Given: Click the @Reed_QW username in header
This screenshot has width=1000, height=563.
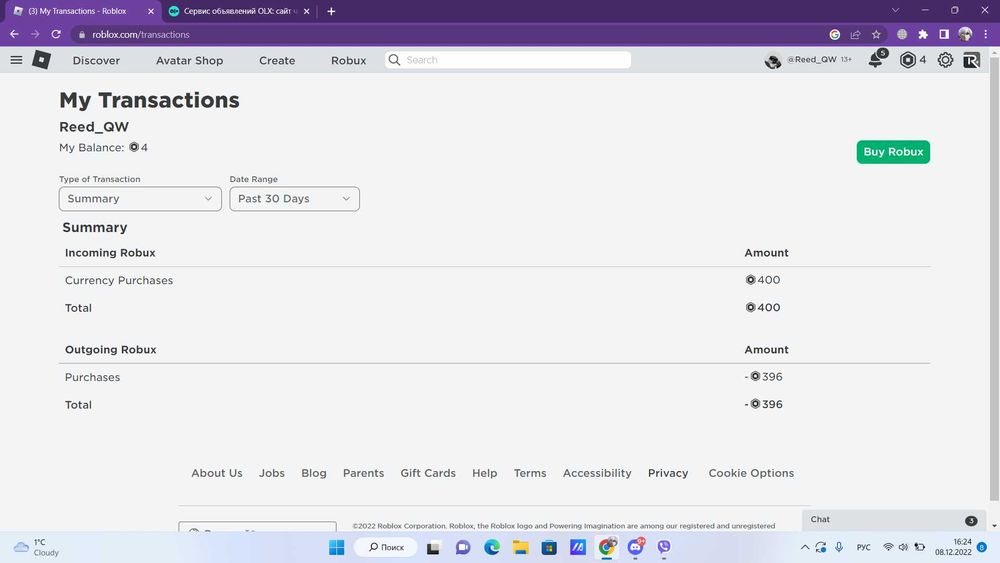Looking at the screenshot, I should [x=811, y=59].
